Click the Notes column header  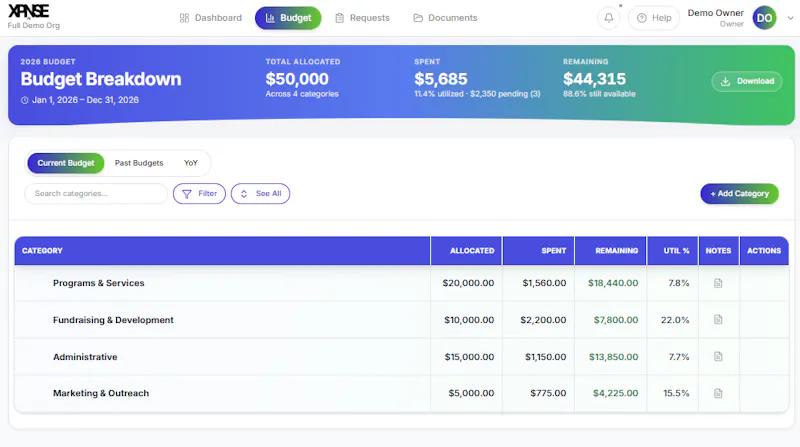718,251
